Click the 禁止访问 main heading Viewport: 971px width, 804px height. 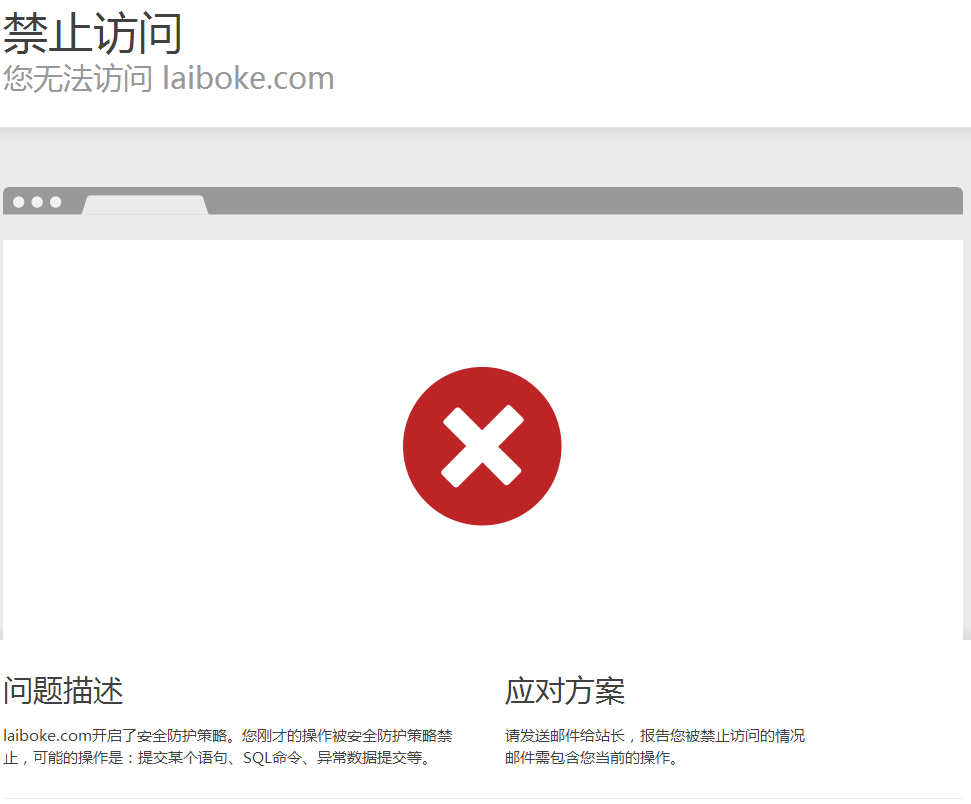(x=93, y=33)
